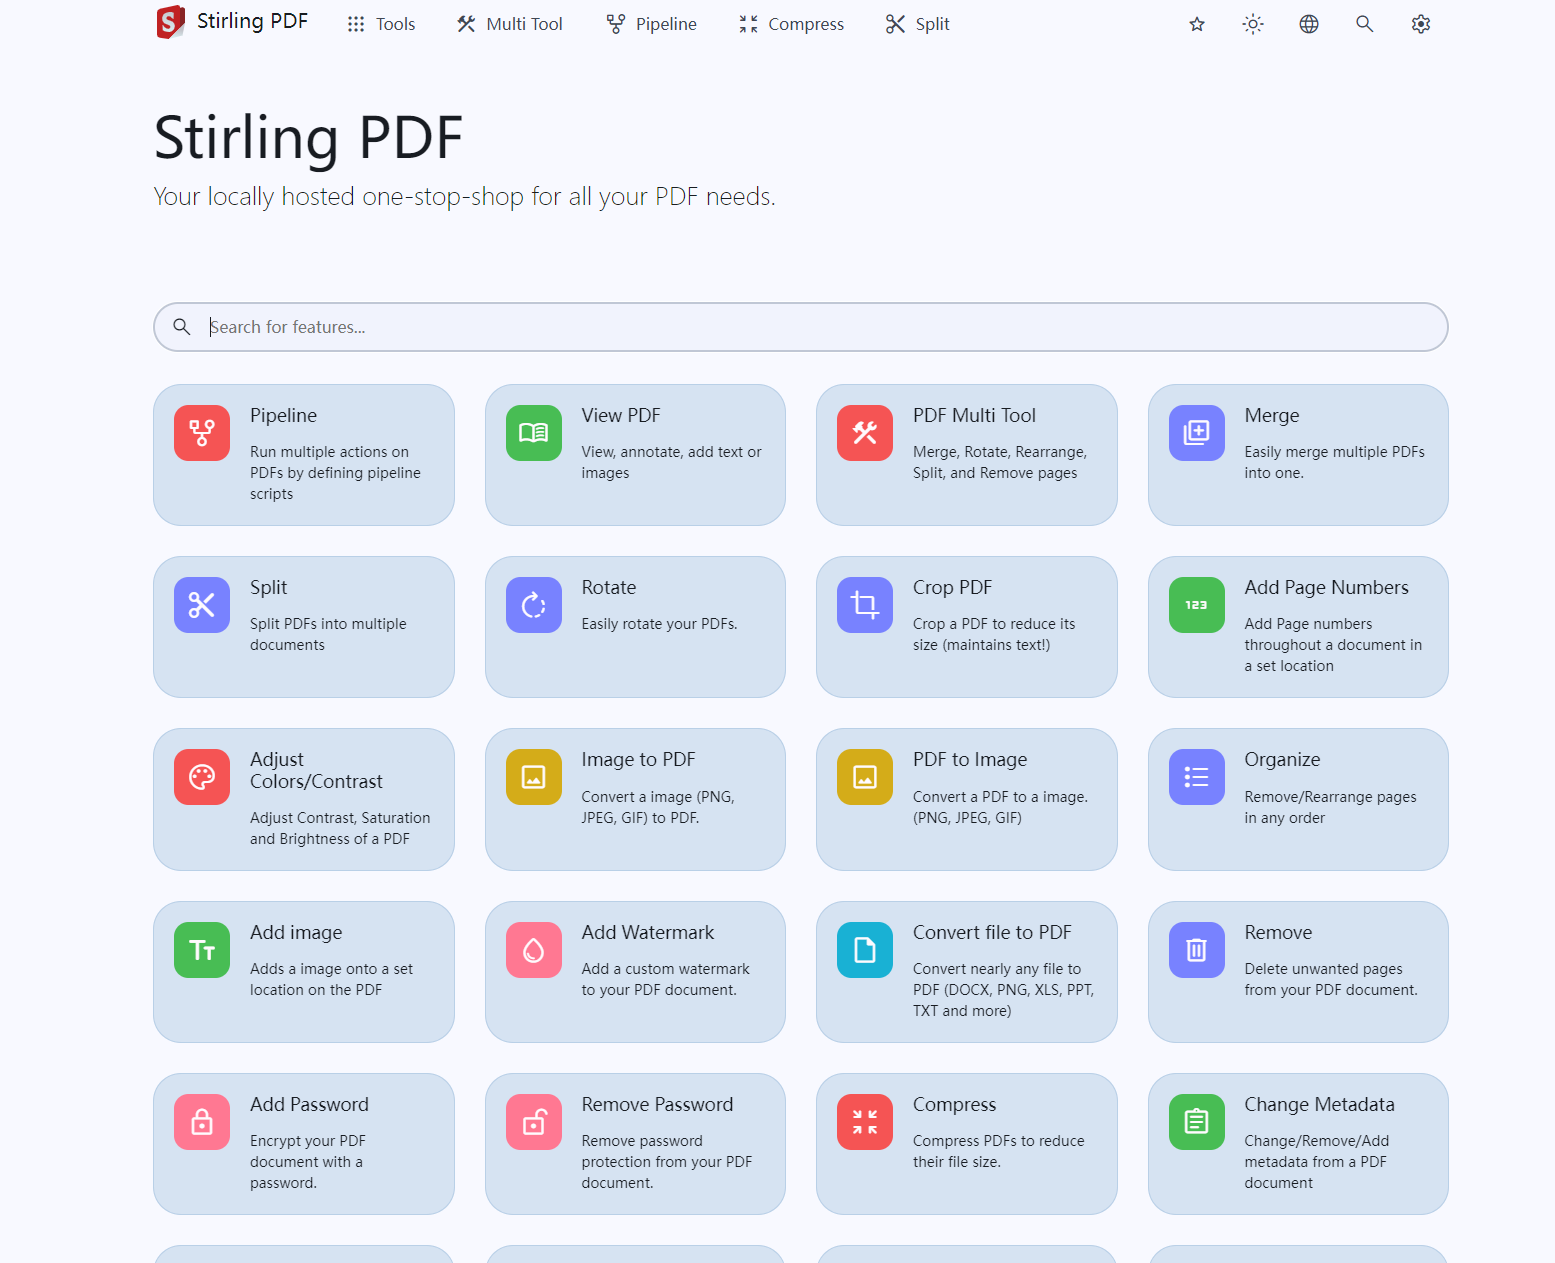
Task: Click the Stirling PDF logo icon
Action: [x=171, y=22]
